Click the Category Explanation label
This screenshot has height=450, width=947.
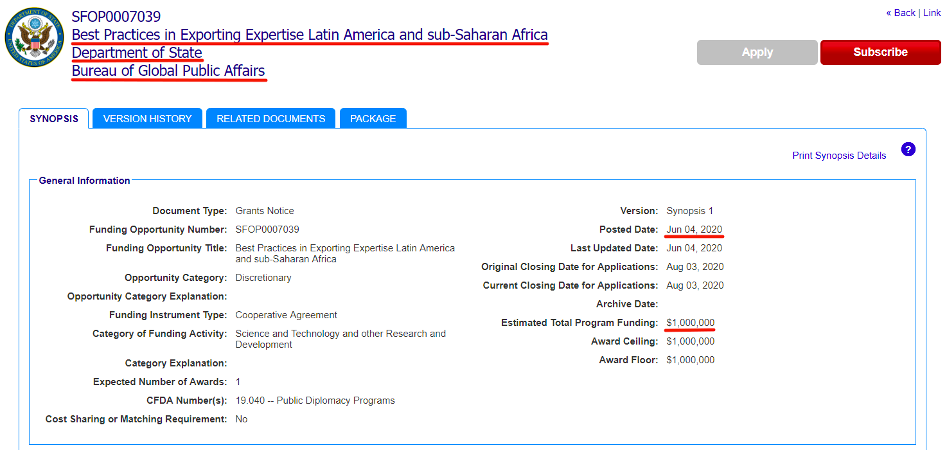tap(176, 363)
